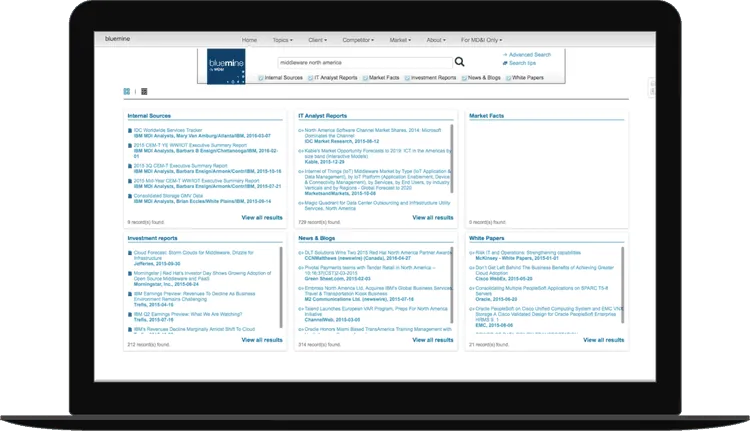Open 'IBM Q2 Earnings Preview: What We Are Watching?'
The image size is (750, 431).
pos(188,314)
